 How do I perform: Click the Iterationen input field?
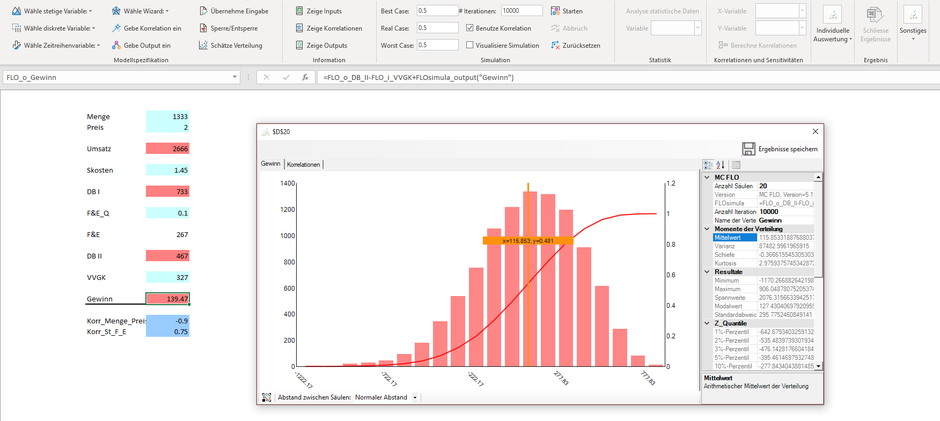point(522,11)
